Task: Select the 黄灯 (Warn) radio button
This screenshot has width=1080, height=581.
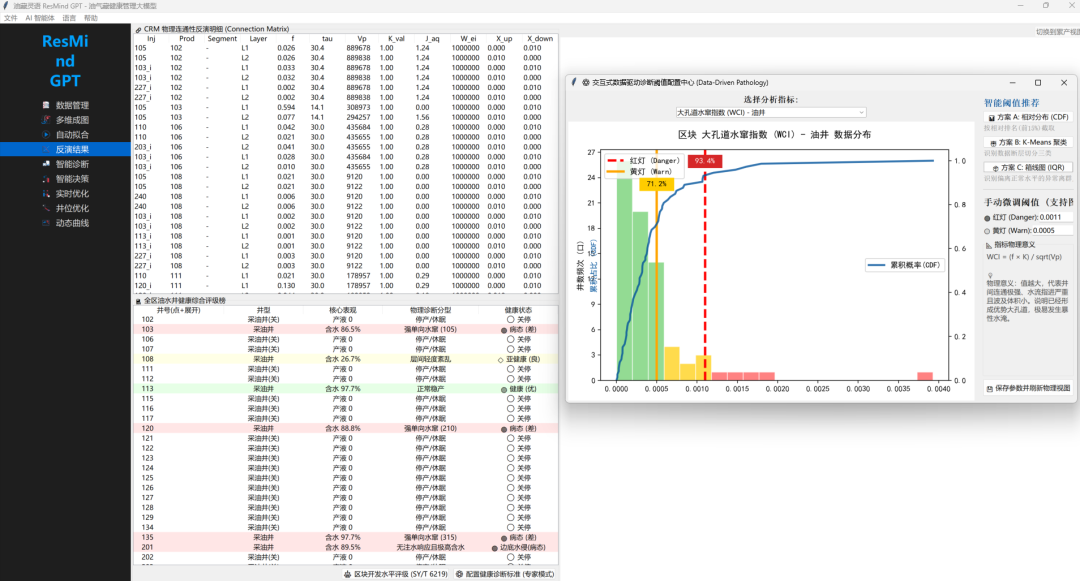Action: [x=987, y=231]
